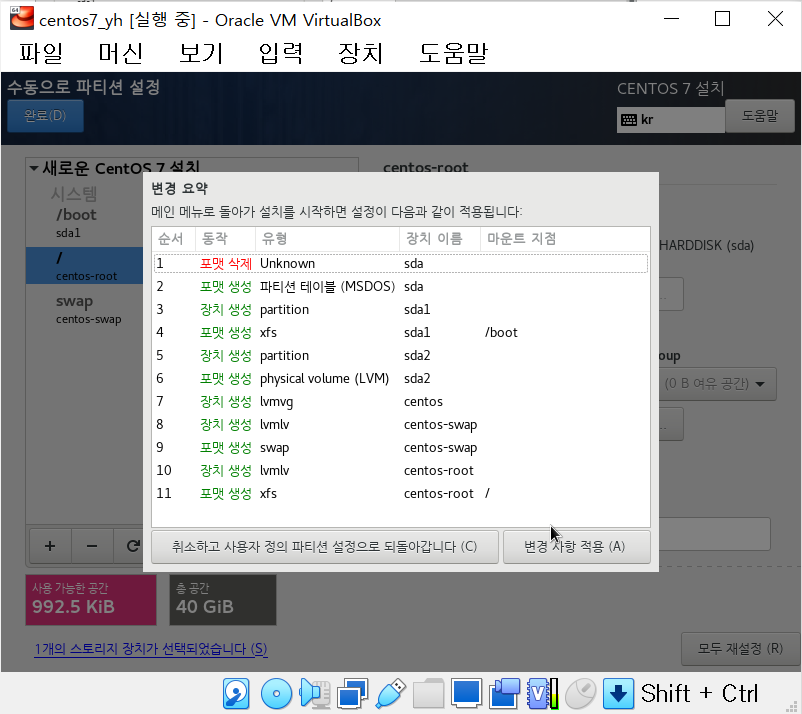This screenshot has width=802, height=714.
Task: Open the 도움말 menu in menu bar
Action: pos(453,53)
